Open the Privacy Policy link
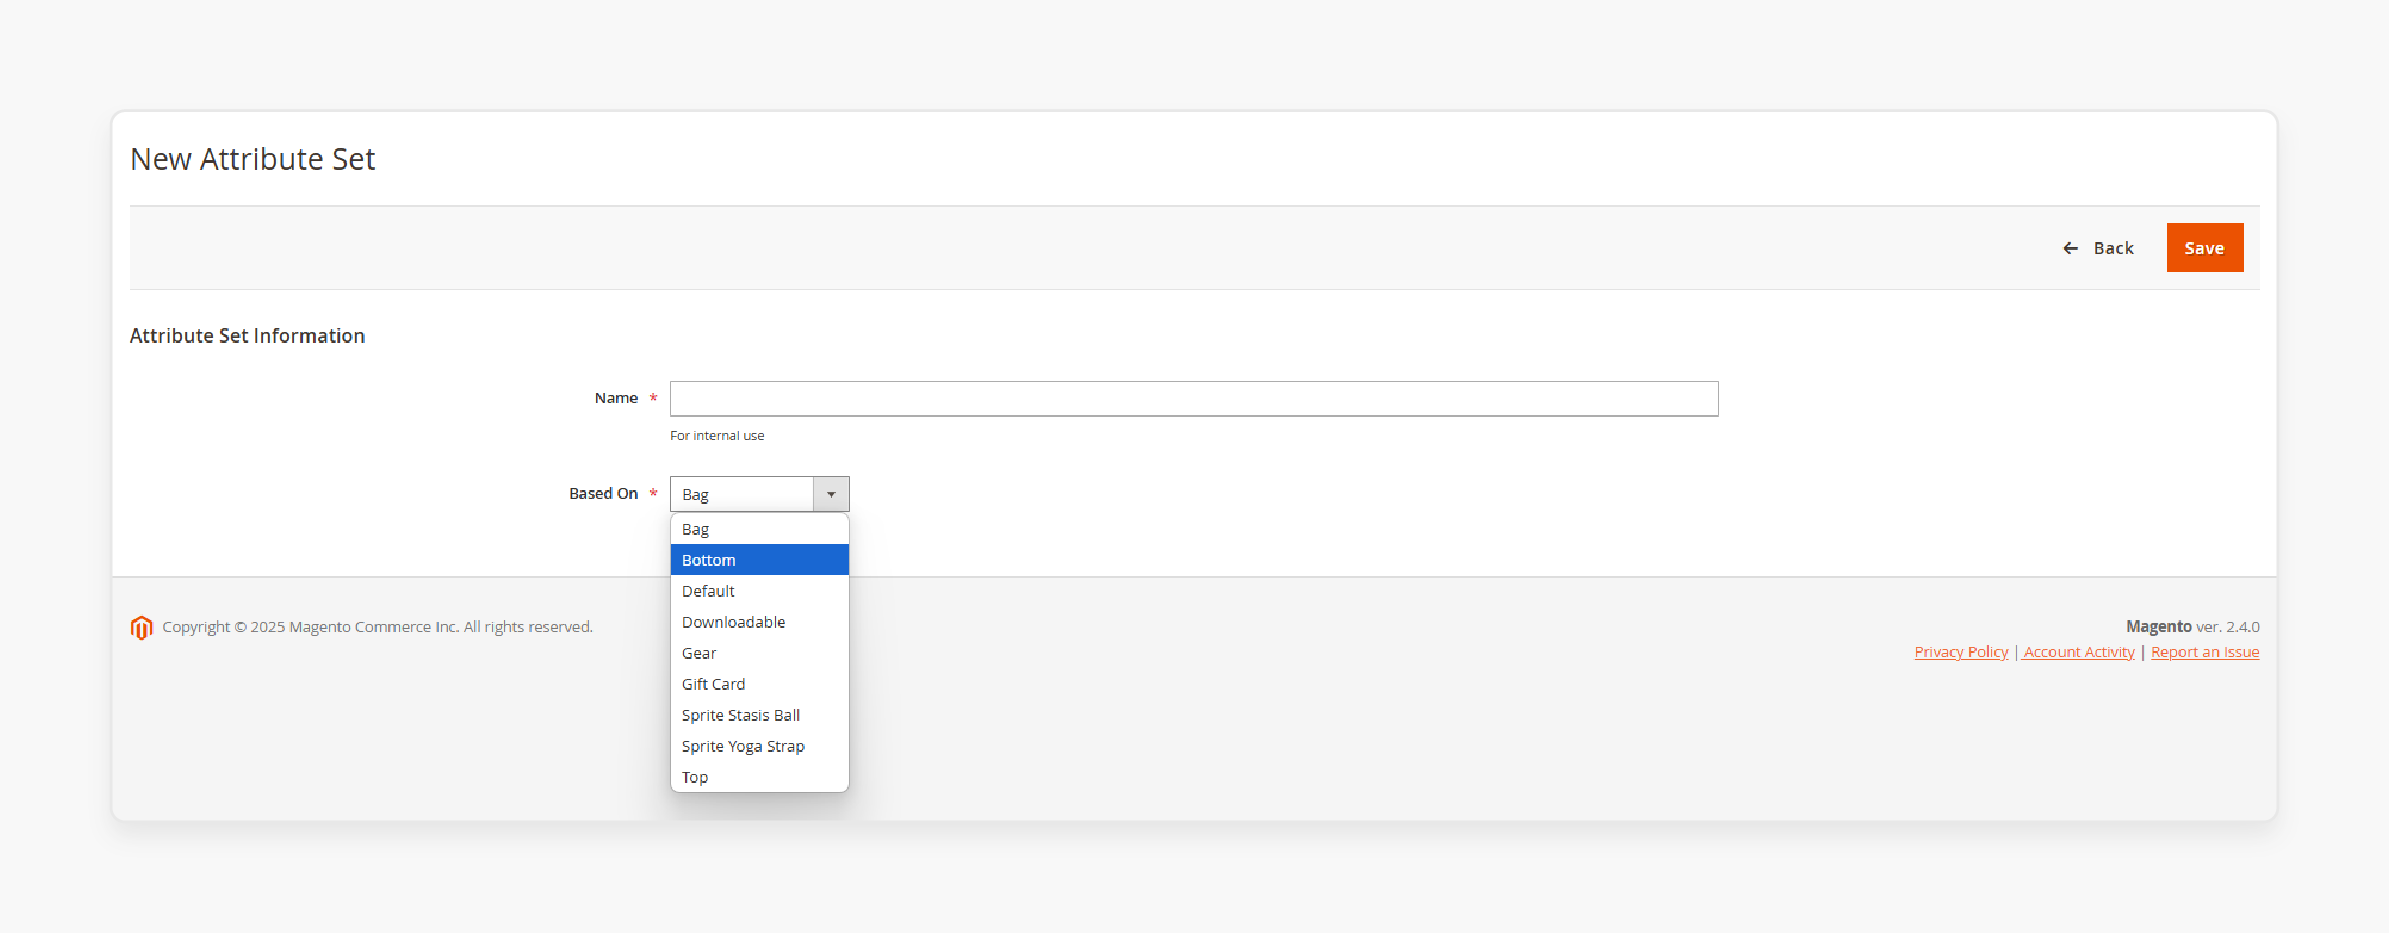This screenshot has width=2389, height=936. (1961, 652)
